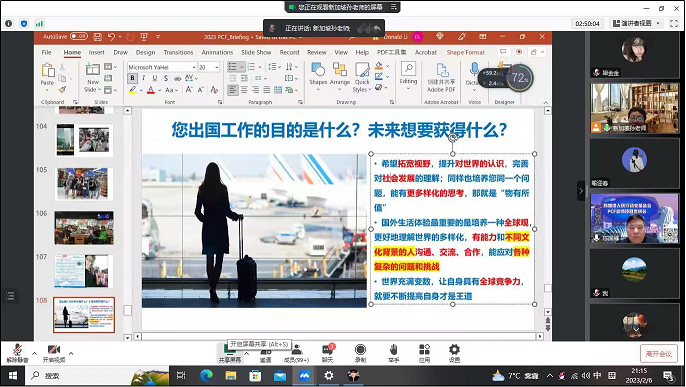Align text left in paragraph group
This screenshot has height=387, width=686.
[233, 90]
